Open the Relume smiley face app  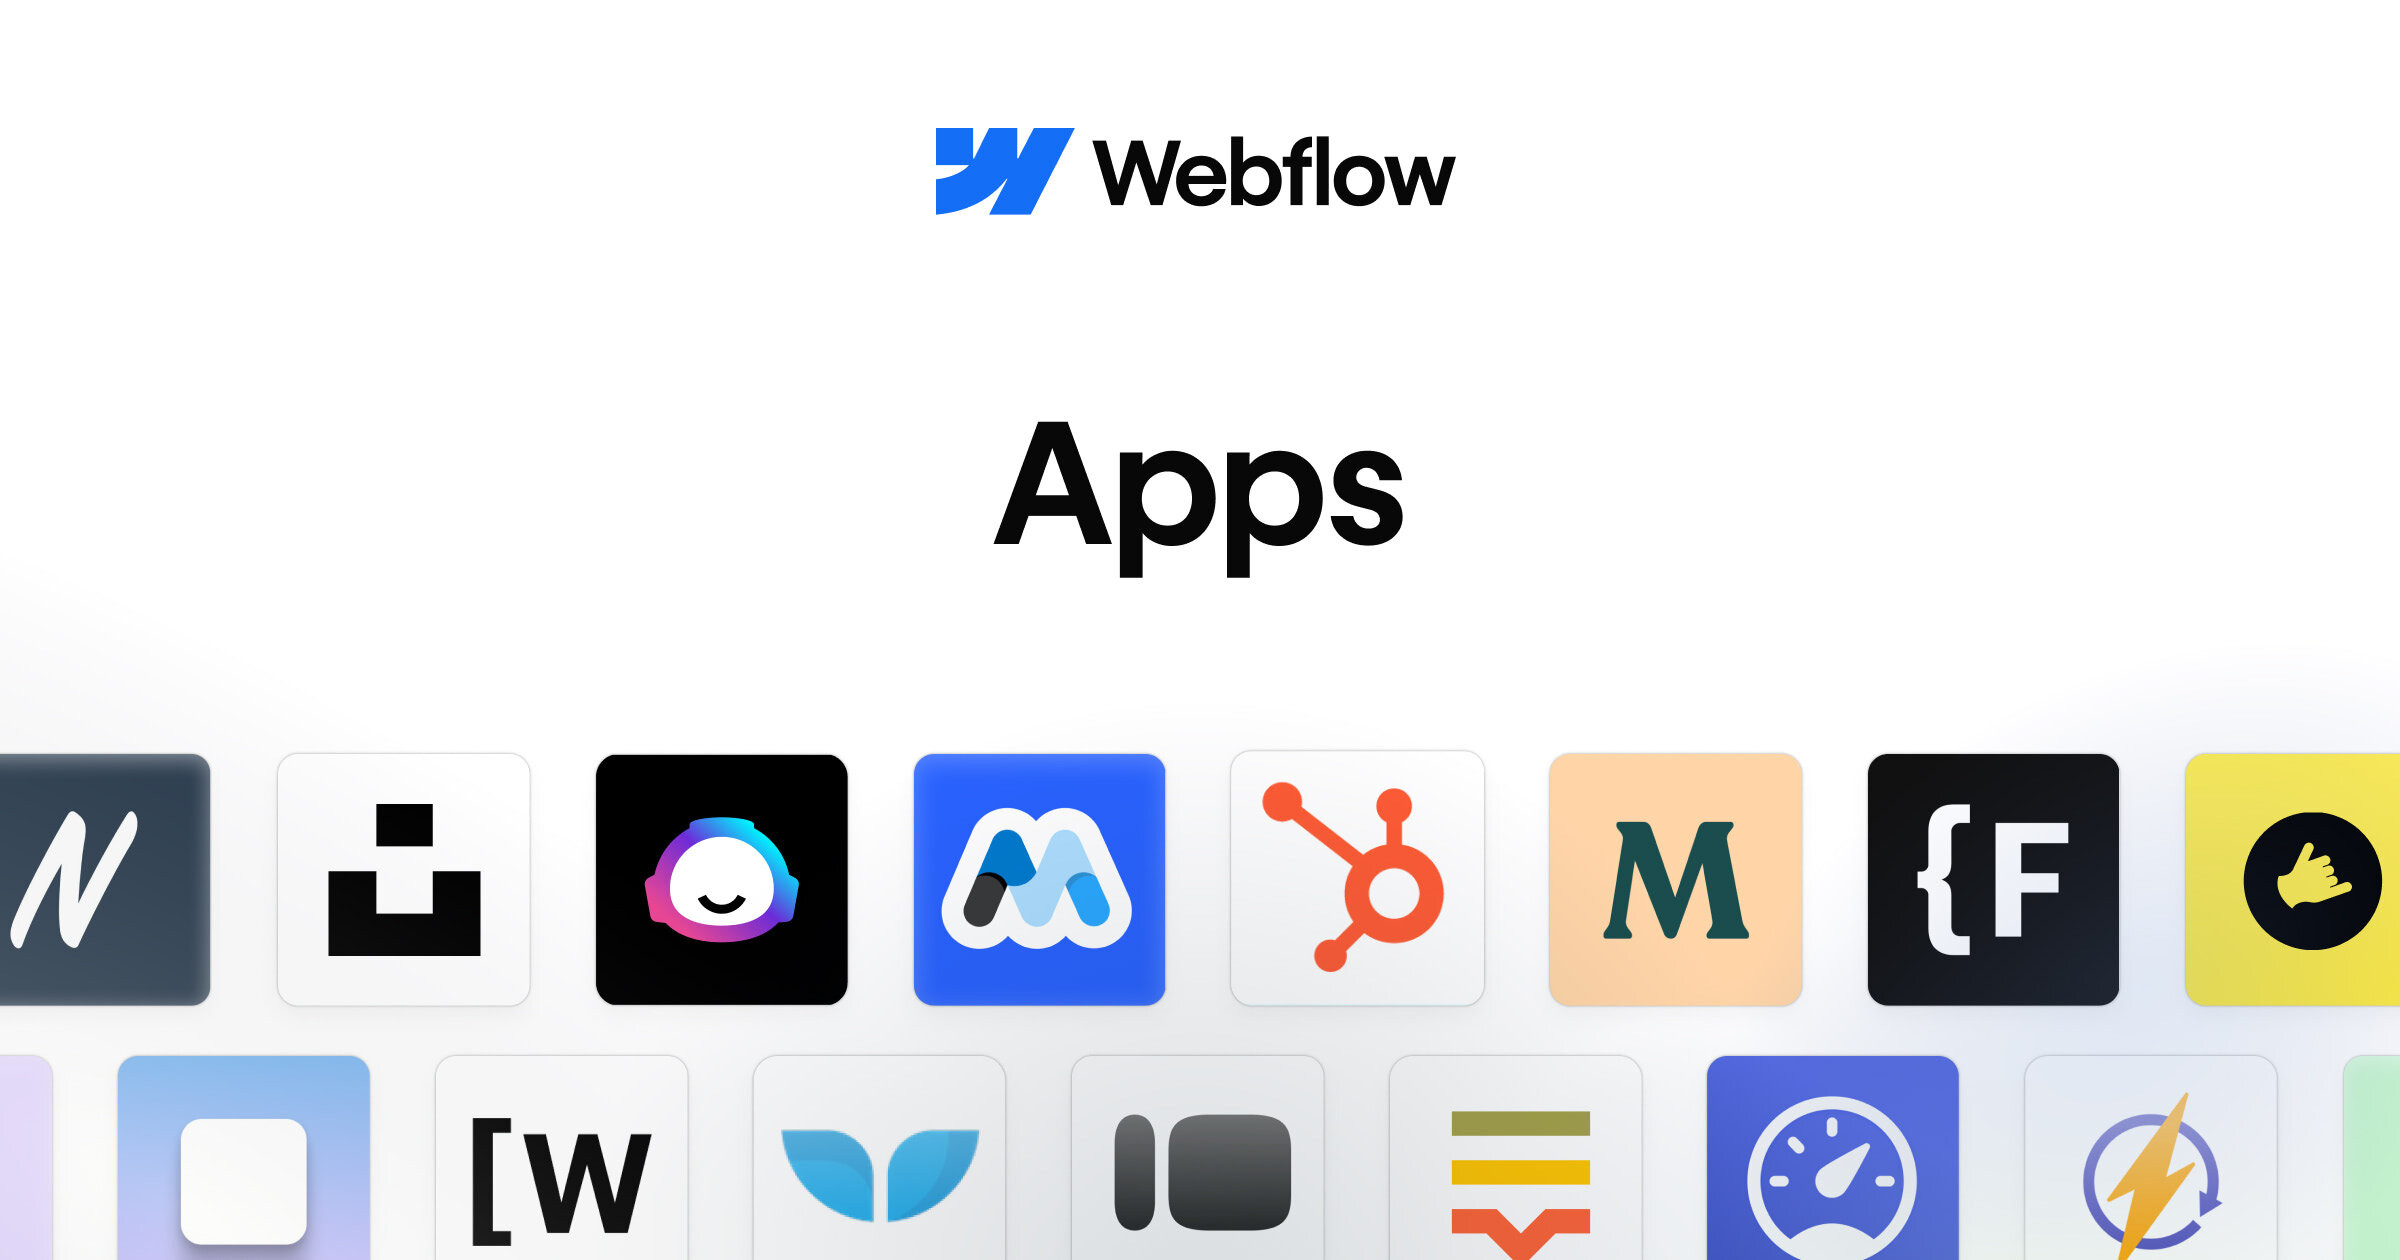pos(724,884)
